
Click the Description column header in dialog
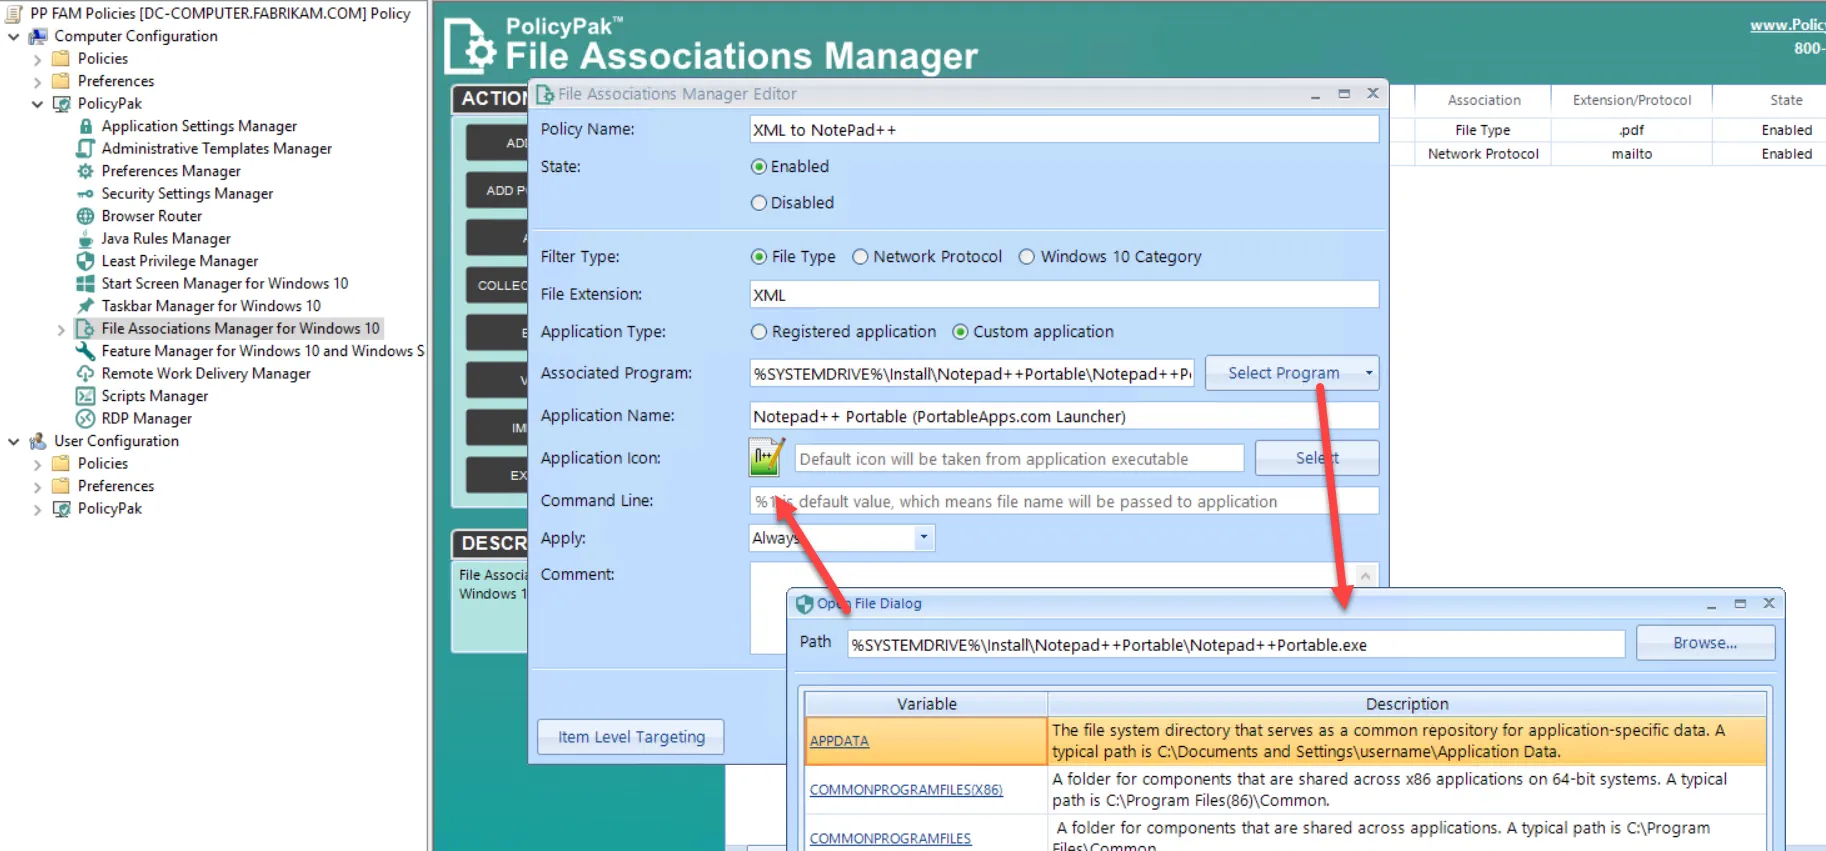pos(1407,704)
